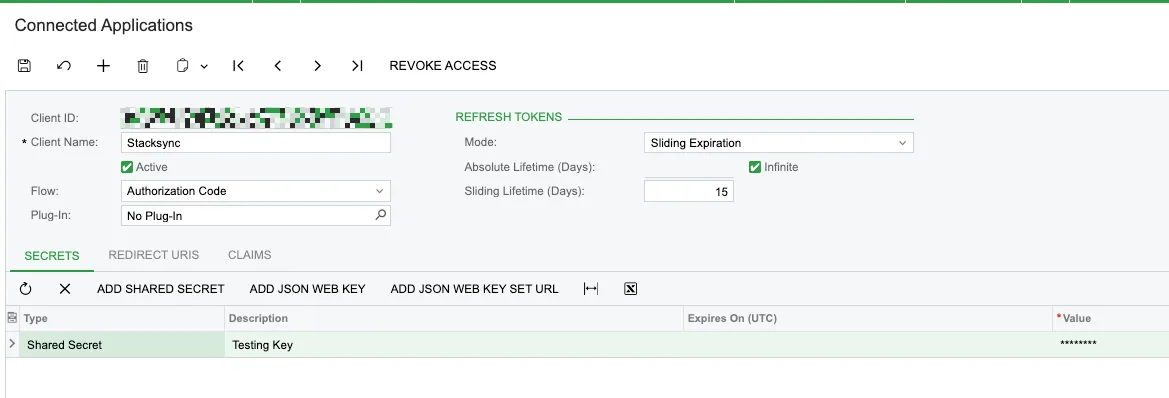Open the refresh token Mode dropdown
Screen dimensions: 1169x398
coord(778,142)
